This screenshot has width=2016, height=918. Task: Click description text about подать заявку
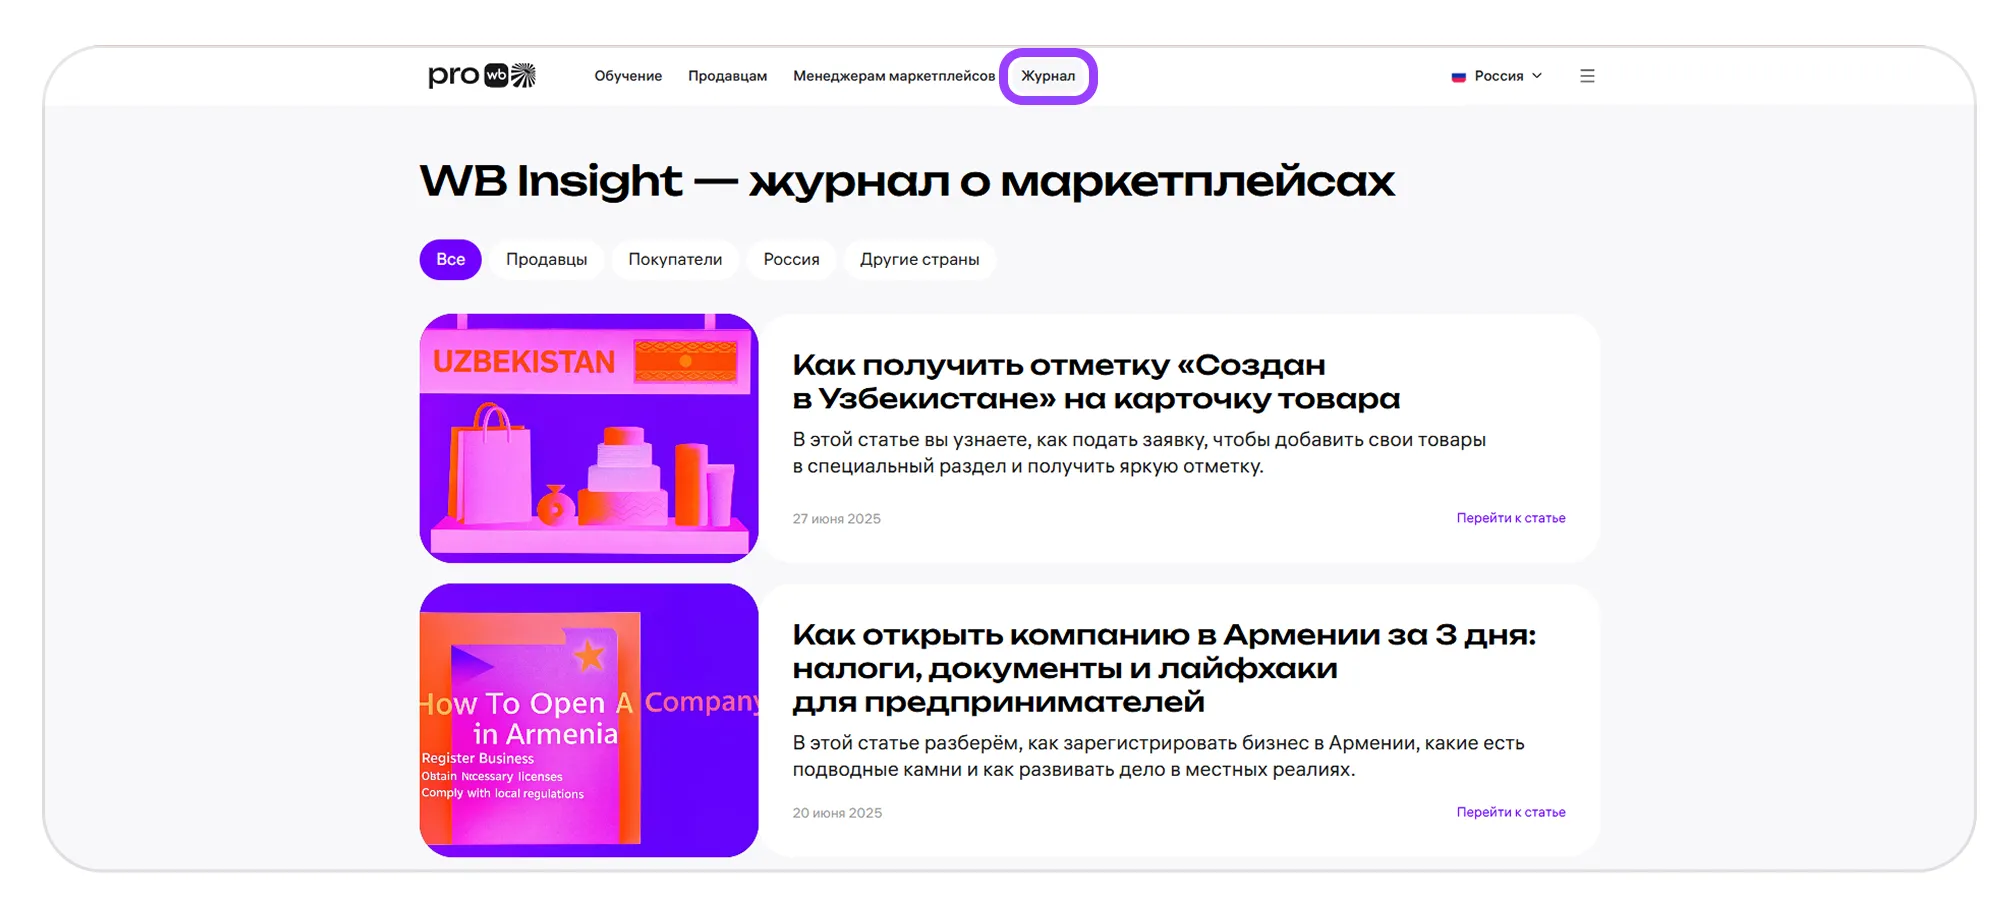point(1139,453)
